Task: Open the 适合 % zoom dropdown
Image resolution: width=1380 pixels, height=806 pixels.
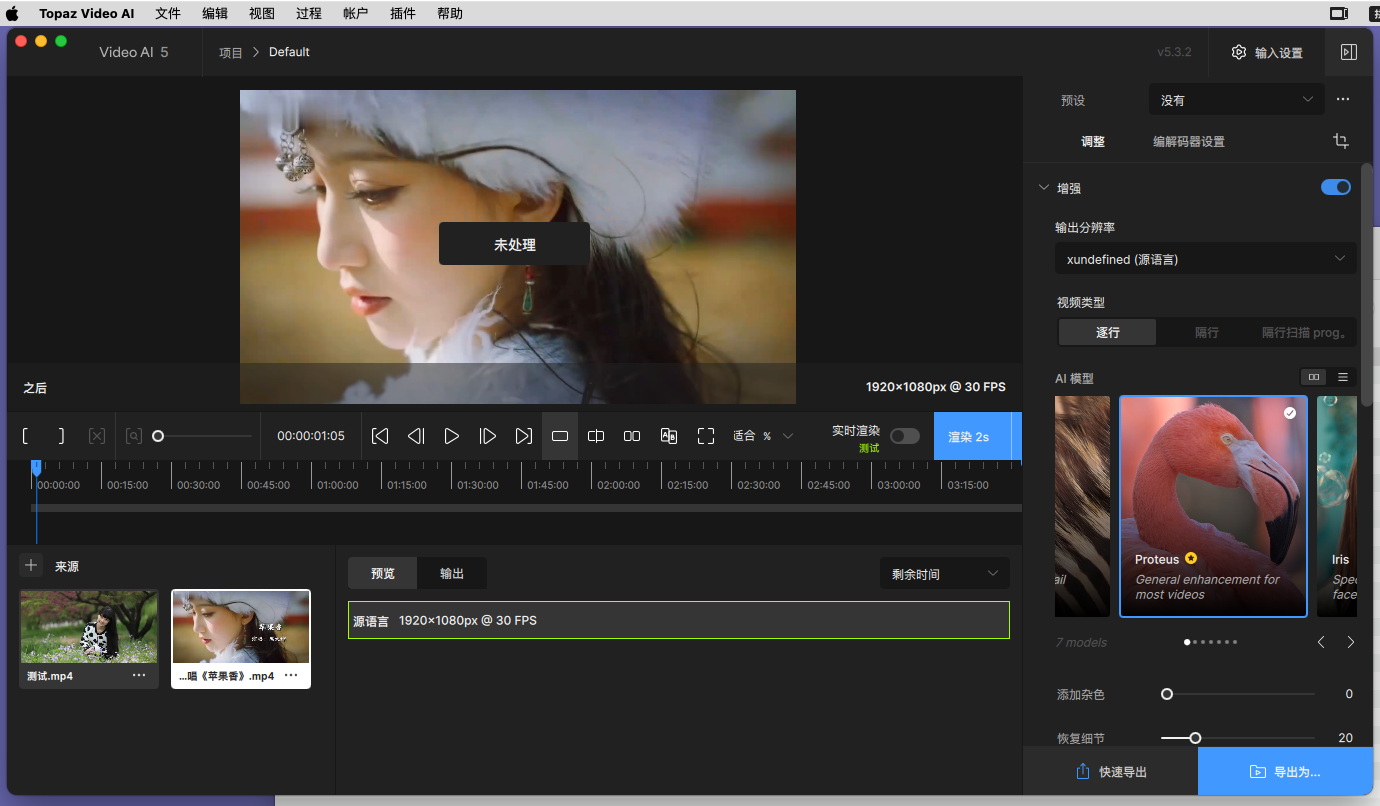Action: point(762,436)
